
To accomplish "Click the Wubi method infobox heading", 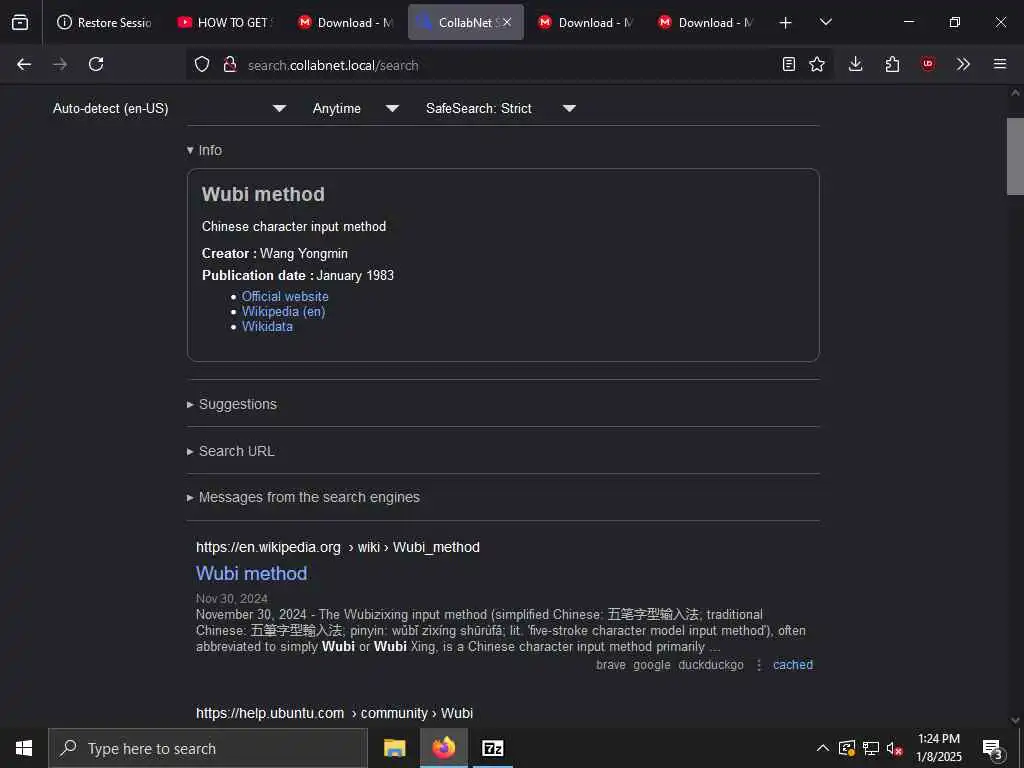I will click(x=263, y=194).
